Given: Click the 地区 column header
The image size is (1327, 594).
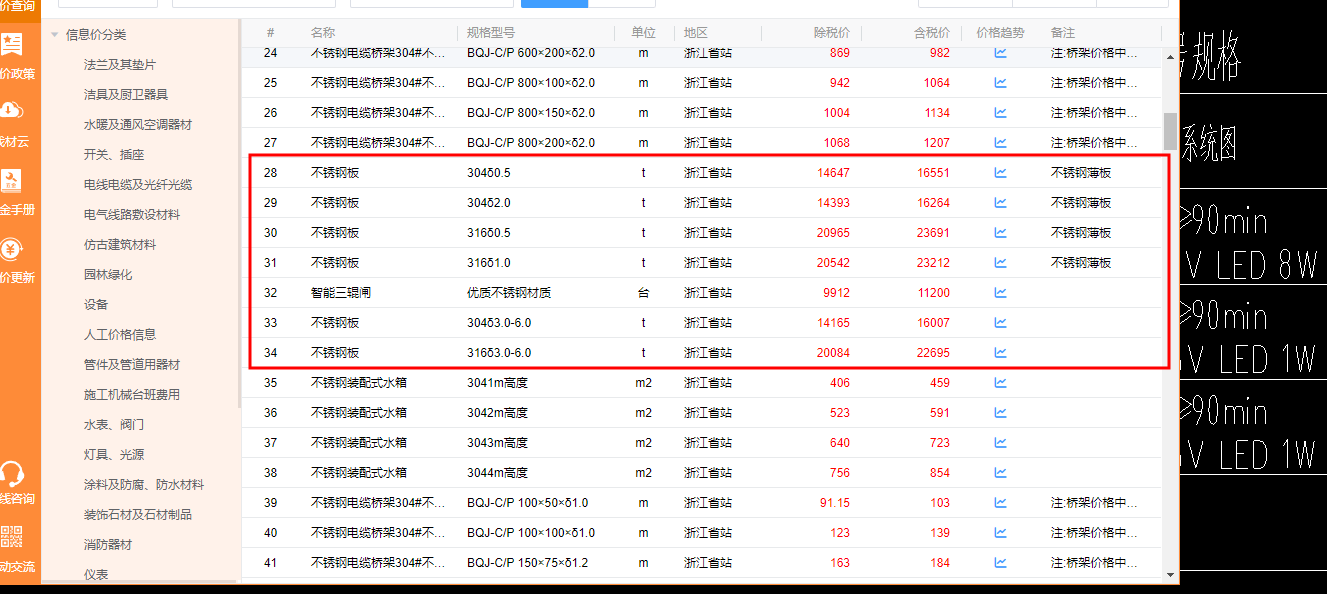Looking at the screenshot, I should (x=696, y=33).
